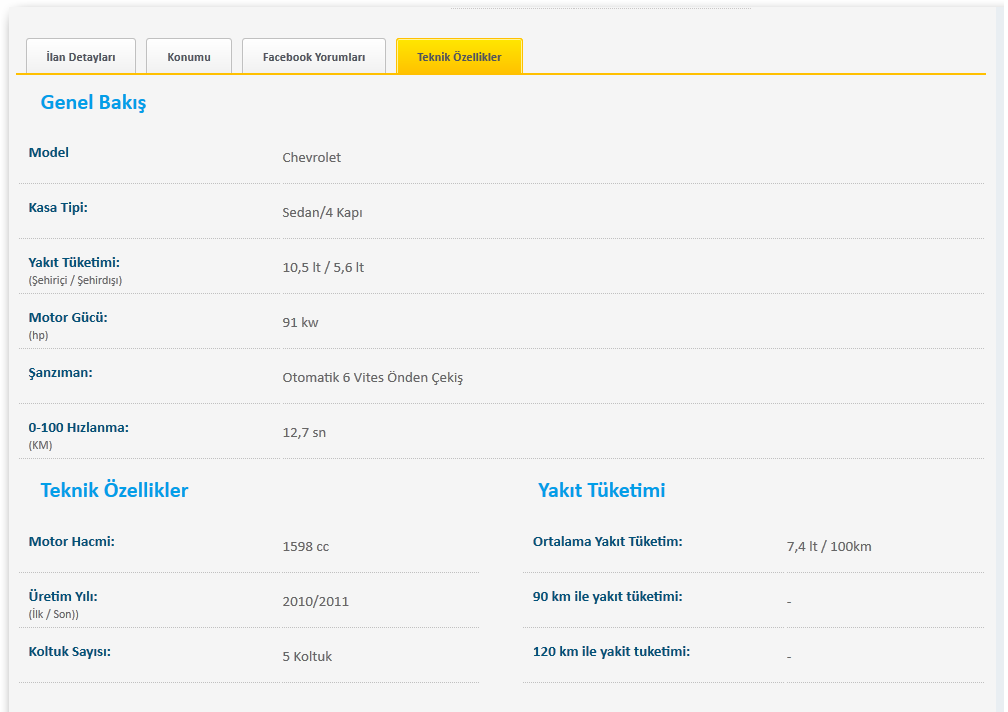Click the 12,7 sn acceleration value
Viewport: 1008px width, 712px height.
[x=304, y=433]
